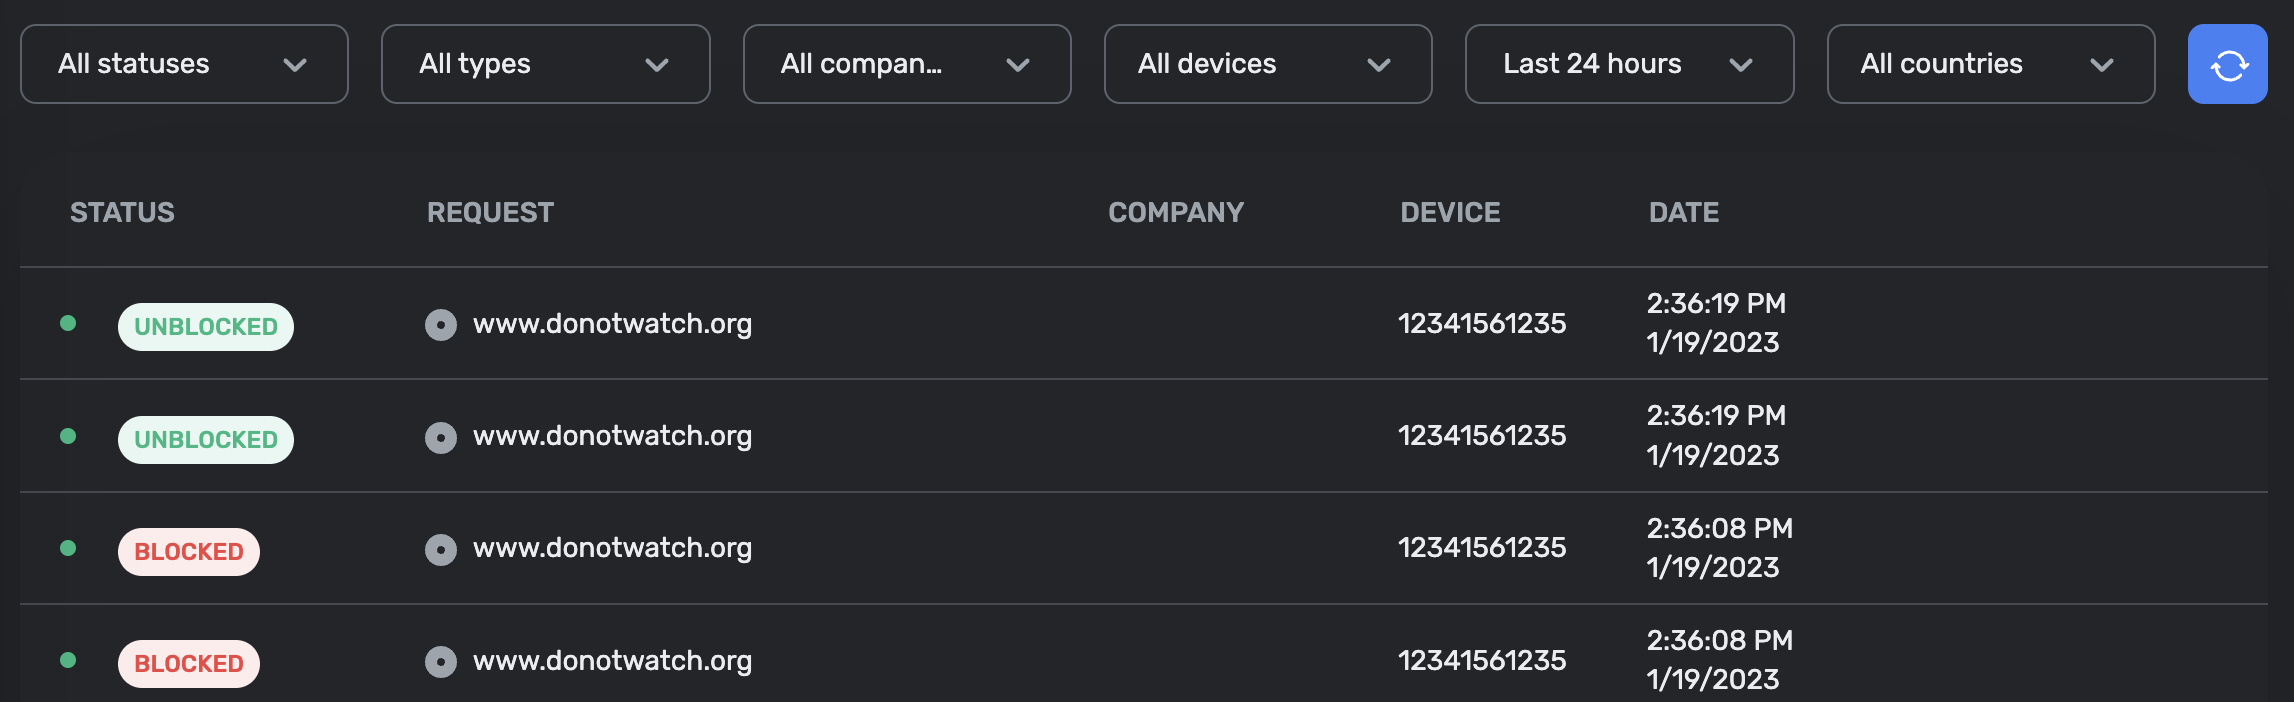Select the UNBLOCKED badge on the first row
This screenshot has height=702, width=2294.
[205, 325]
